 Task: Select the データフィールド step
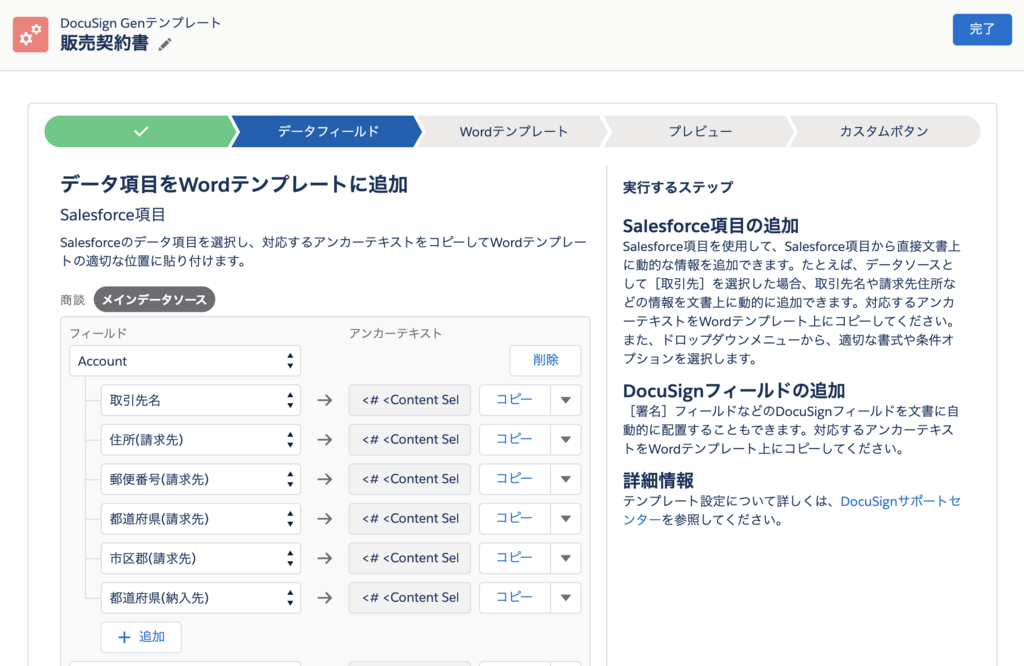point(328,131)
